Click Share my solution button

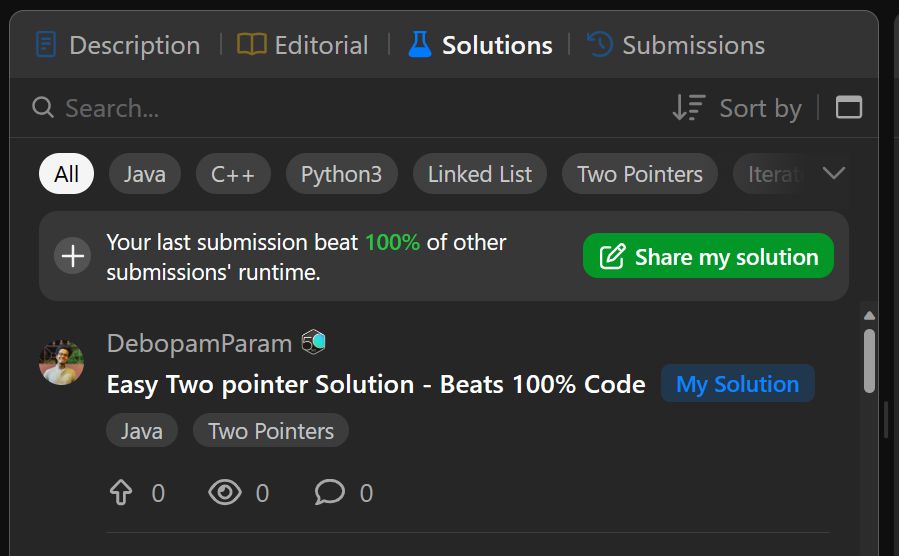(x=709, y=256)
